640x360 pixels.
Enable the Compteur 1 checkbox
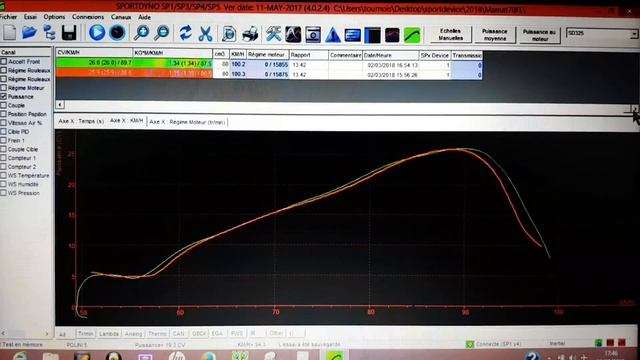(4, 158)
